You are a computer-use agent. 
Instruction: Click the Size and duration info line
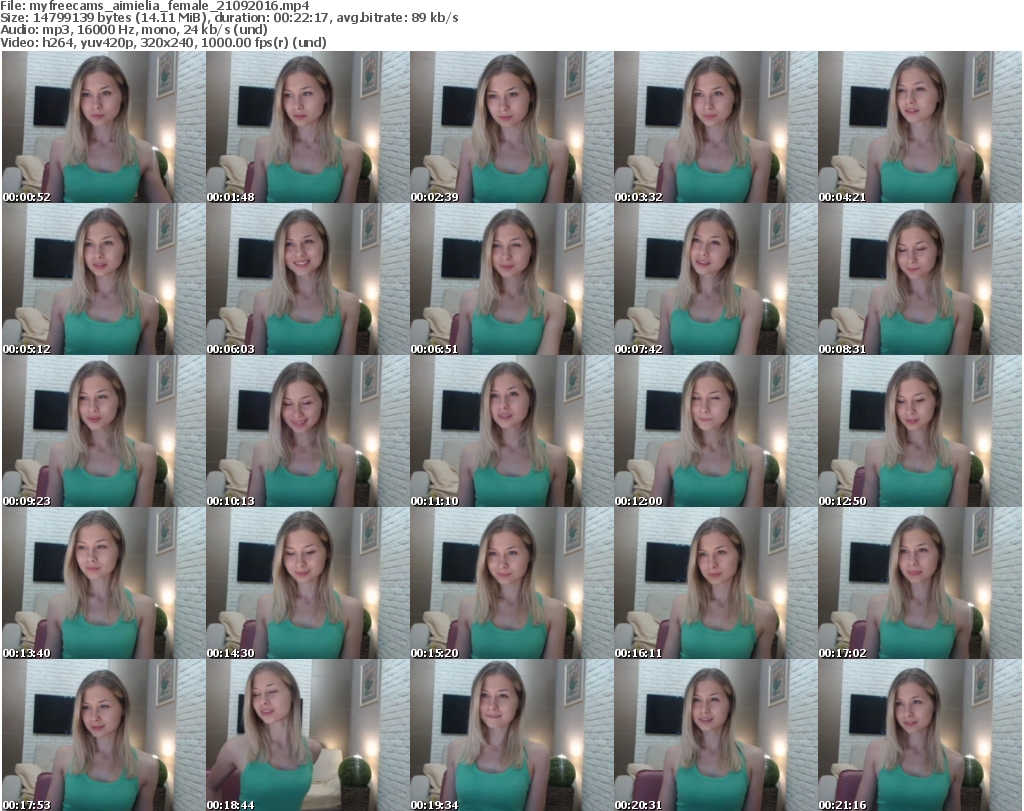click(x=229, y=18)
